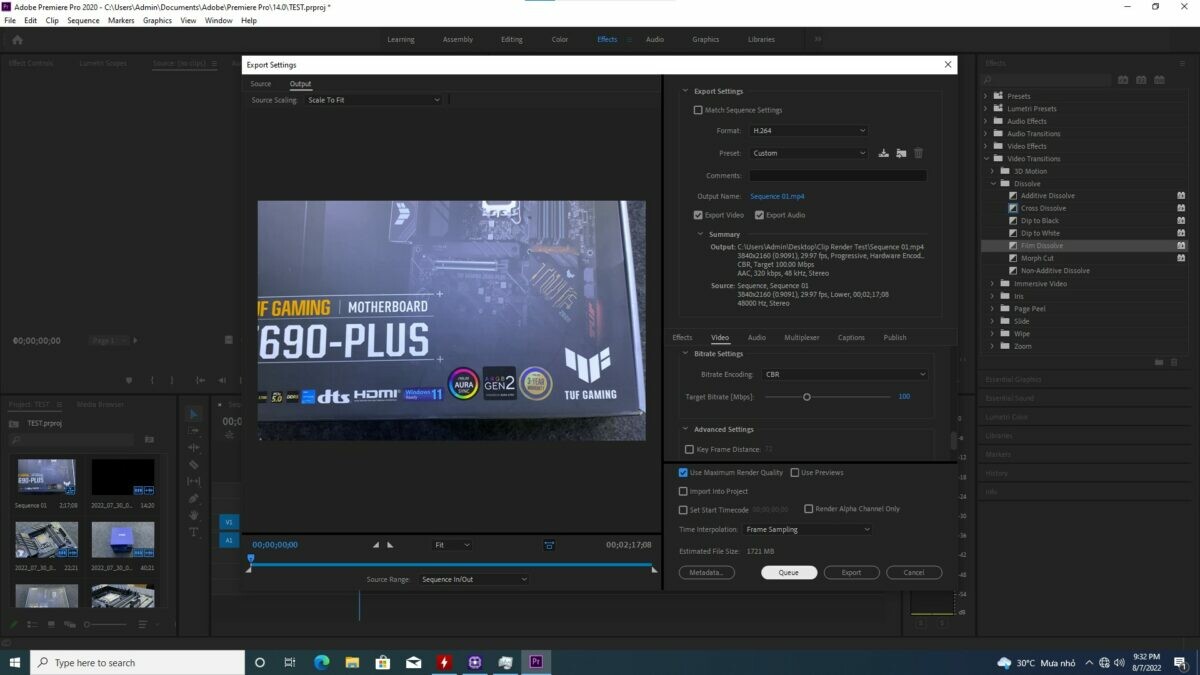The height and width of the screenshot is (675, 1200).
Task: Open Cortana circle on the taskbar
Action: [x=260, y=662]
